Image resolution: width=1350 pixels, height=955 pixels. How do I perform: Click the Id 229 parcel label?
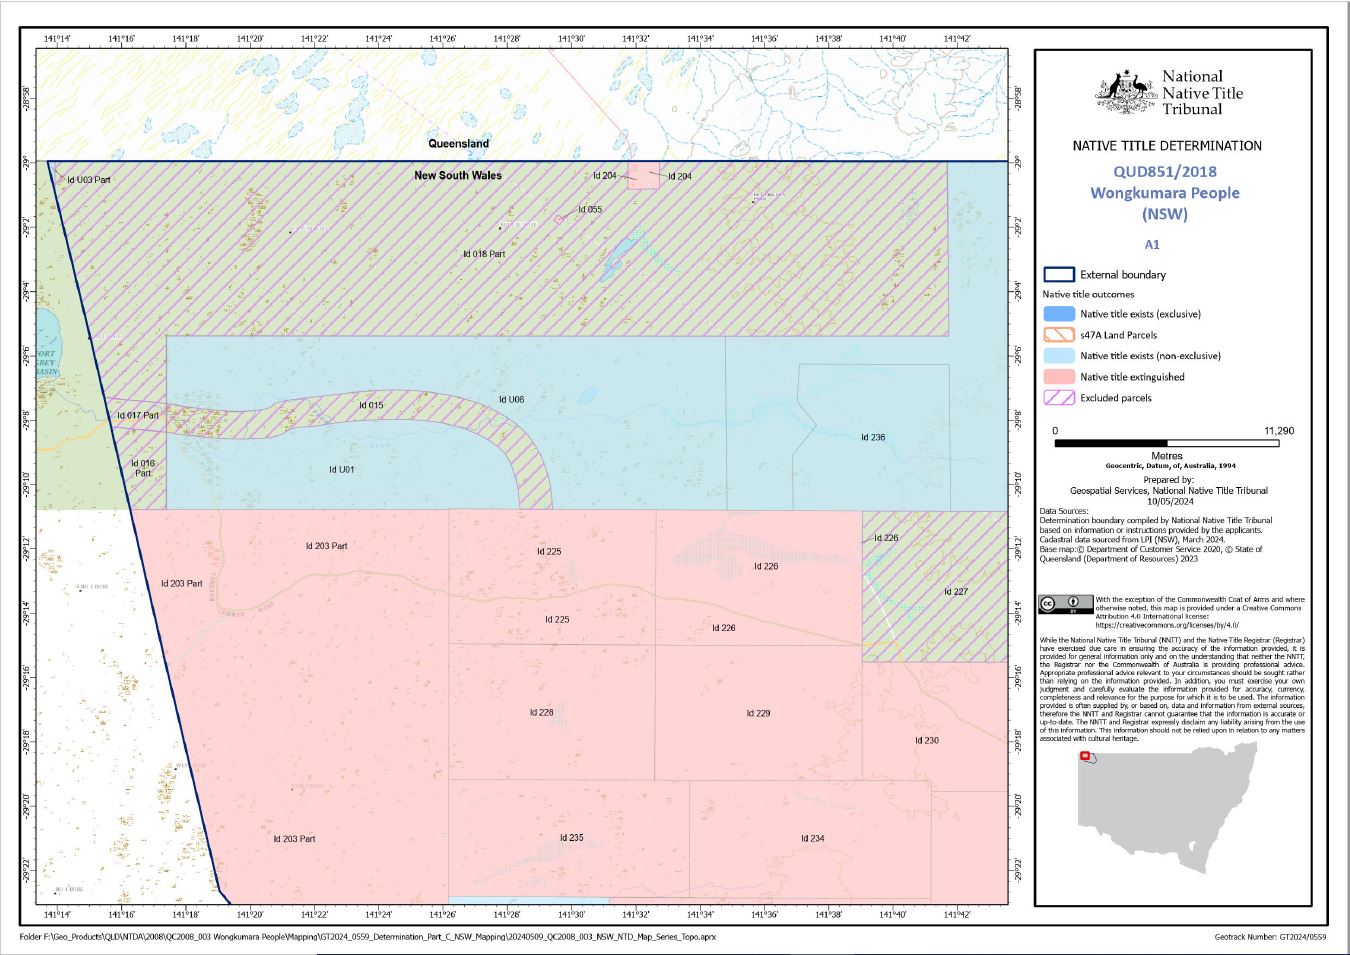(758, 713)
